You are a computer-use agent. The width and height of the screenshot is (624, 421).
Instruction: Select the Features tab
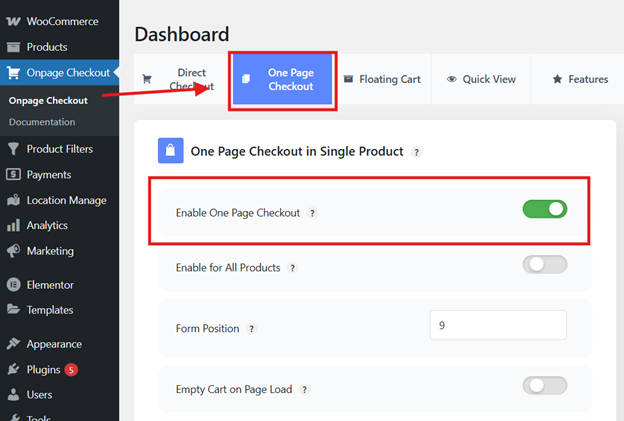(x=581, y=80)
